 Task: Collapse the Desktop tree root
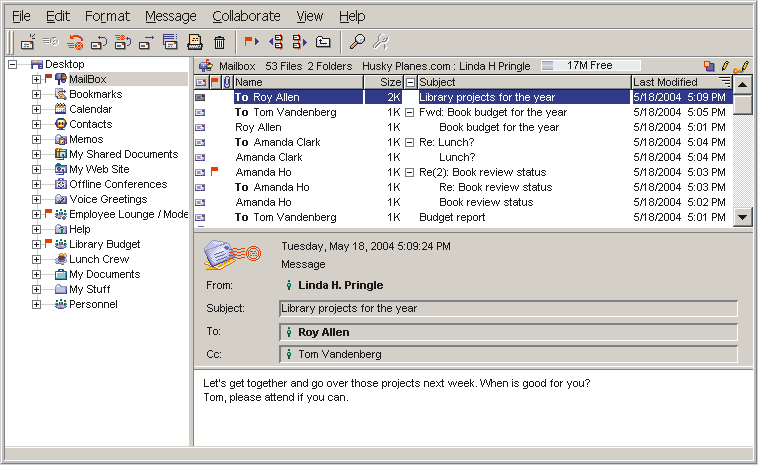pos(13,64)
